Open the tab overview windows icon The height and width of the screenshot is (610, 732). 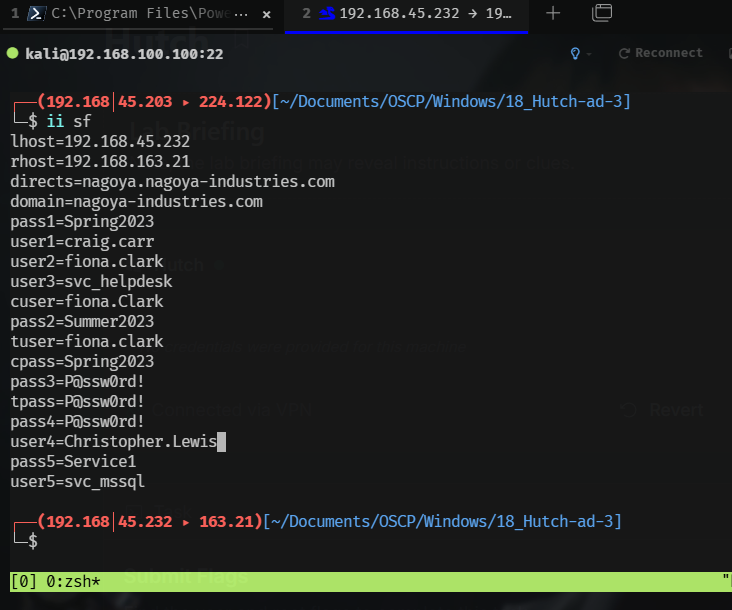(602, 13)
